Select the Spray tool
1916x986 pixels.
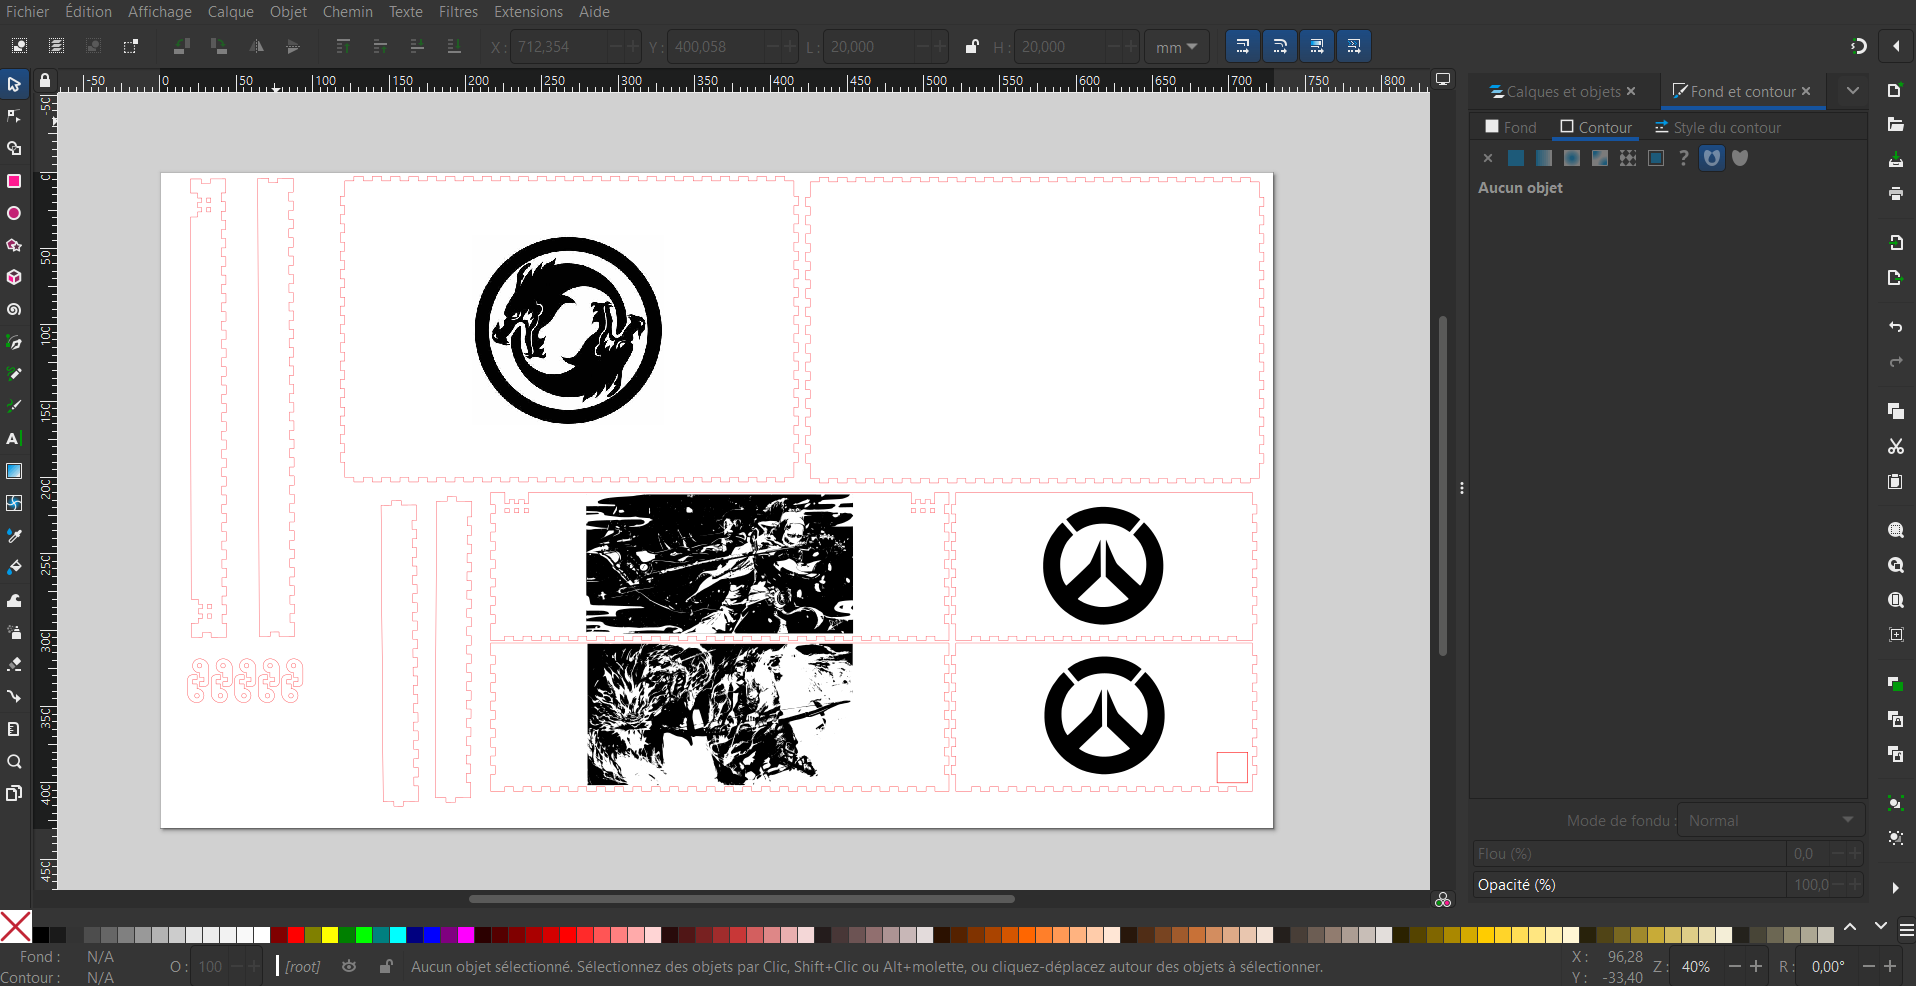click(x=14, y=632)
